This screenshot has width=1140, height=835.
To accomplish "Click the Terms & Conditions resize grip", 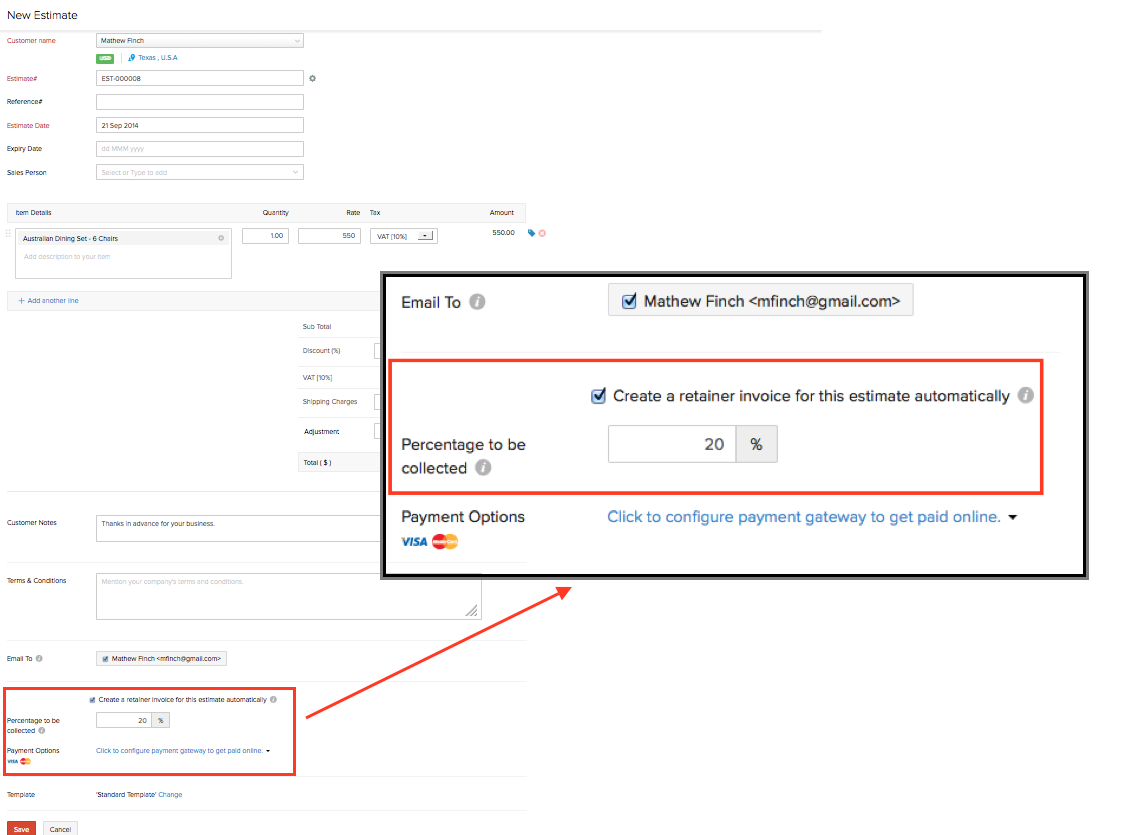I will pos(472,611).
